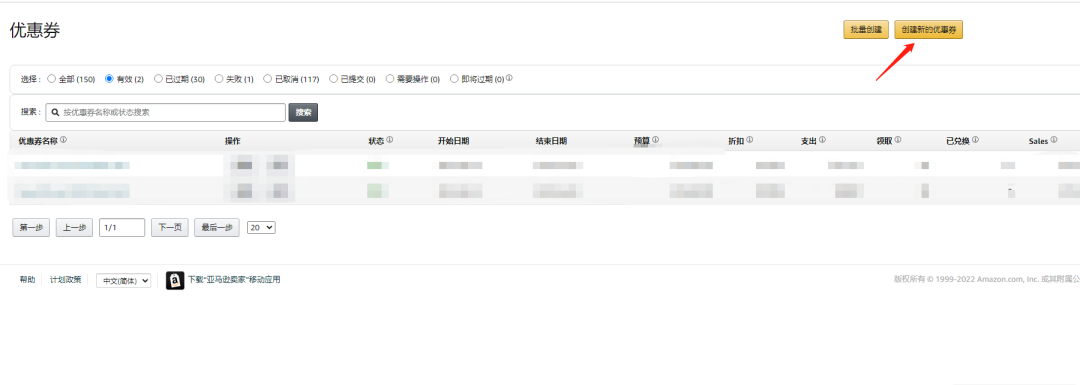Click the info icon beside 折扣 header
The image size is (1080, 385).
pos(749,140)
